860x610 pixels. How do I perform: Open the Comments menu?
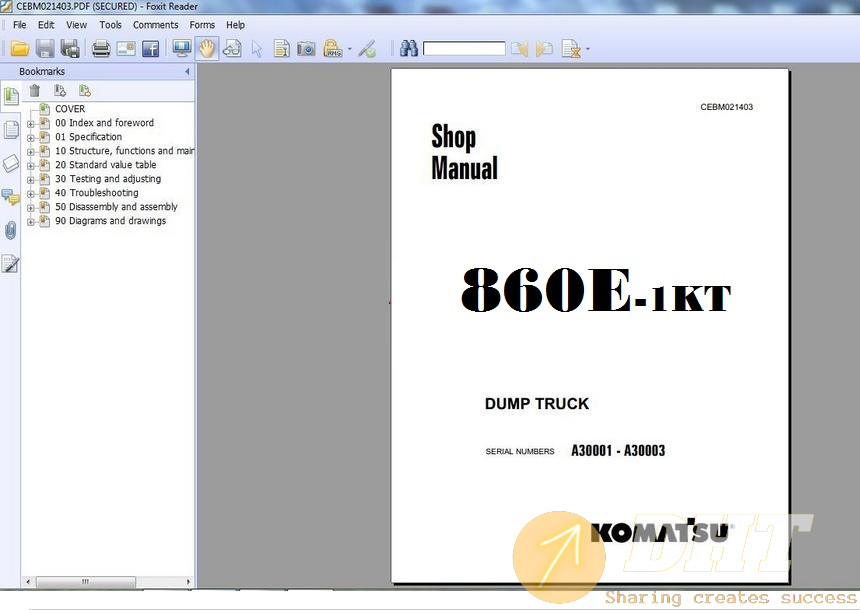pos(155,25)
